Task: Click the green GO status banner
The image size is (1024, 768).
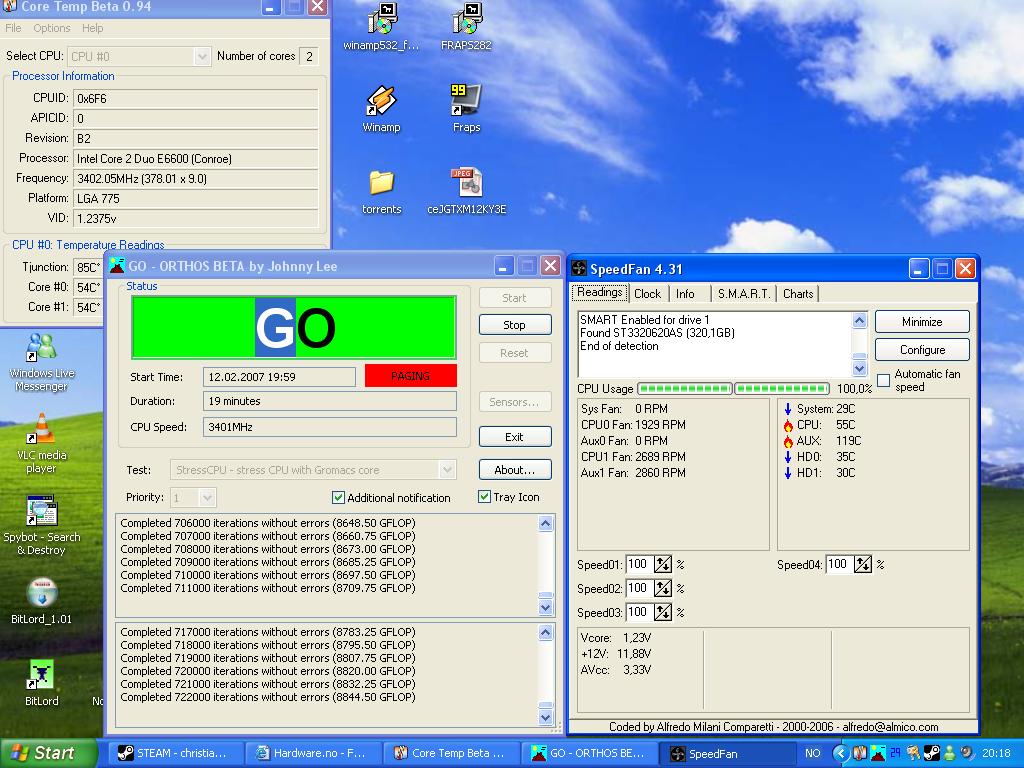Action: (x=294, y=327)
